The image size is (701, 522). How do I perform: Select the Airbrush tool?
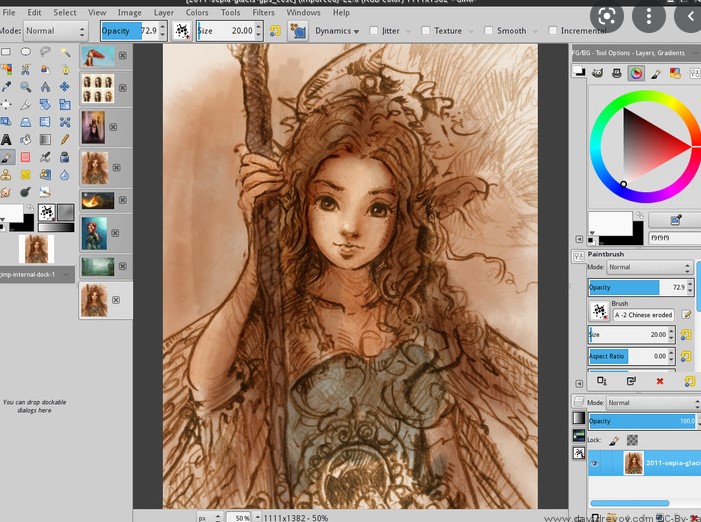pos(45,157)
